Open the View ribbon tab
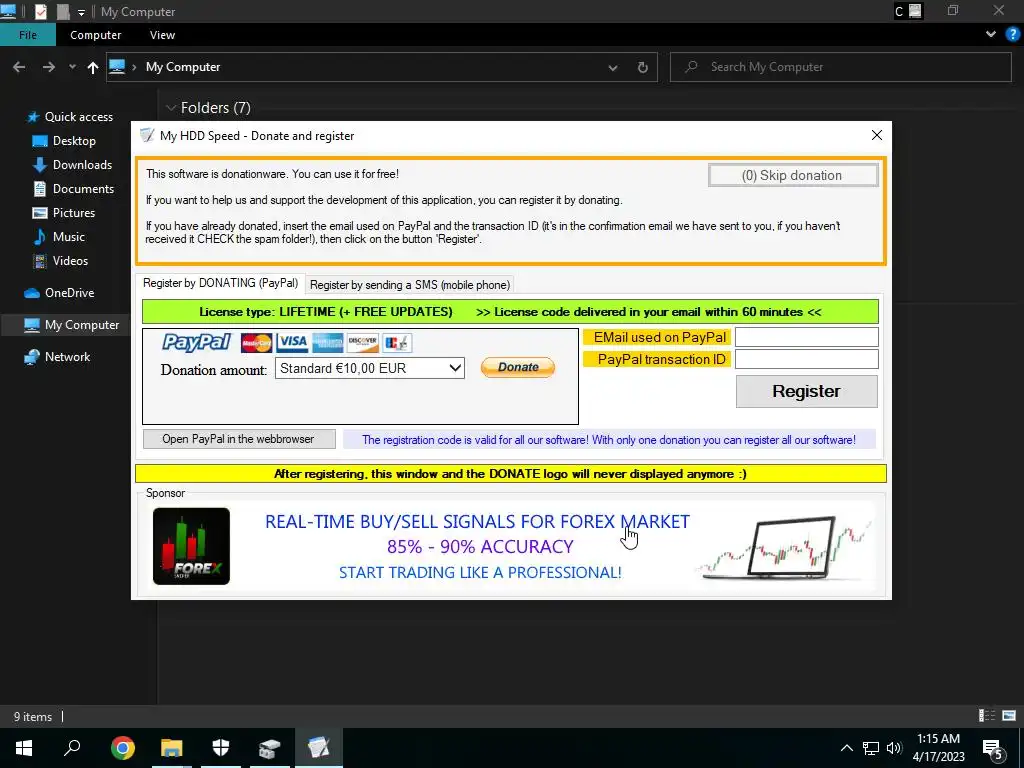Screen dimensions: 1024x768 coord(162,35)
